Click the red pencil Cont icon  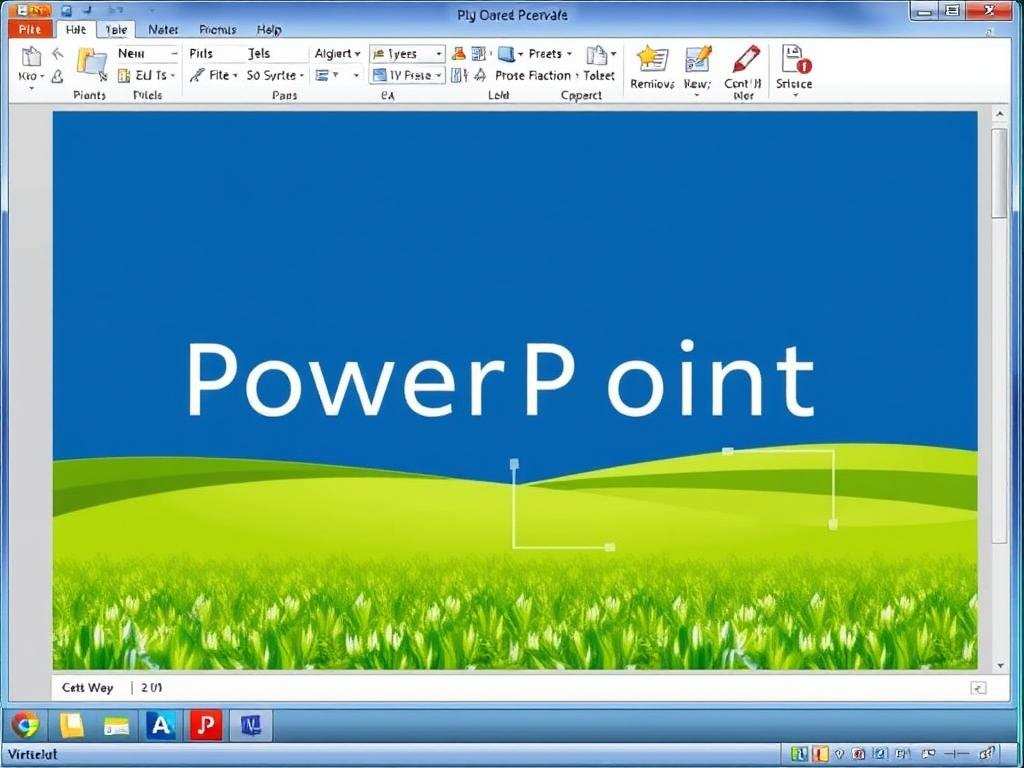(x=745, y=59)
